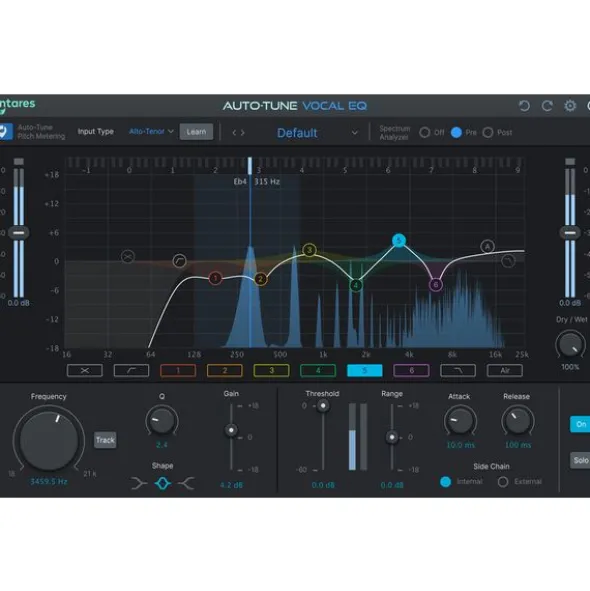Select EQ band node 5 on graph
The width and height of the screenshot is (590, 591).
click(x=399, y=240)
